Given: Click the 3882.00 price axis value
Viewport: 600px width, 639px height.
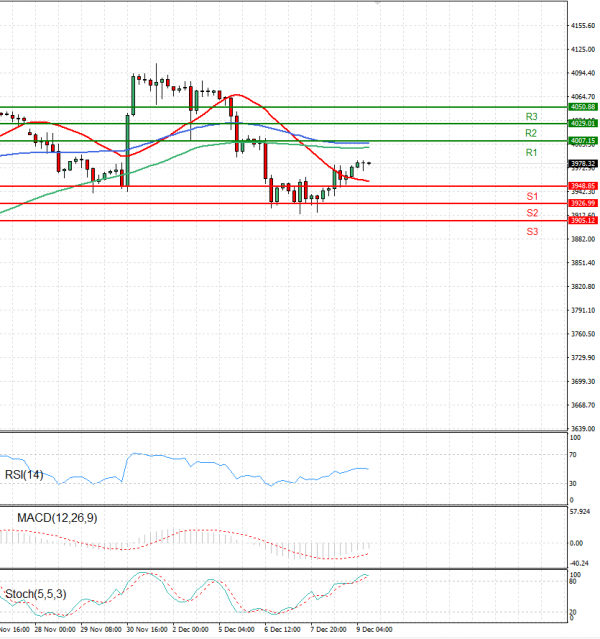Looking at the screenshot, I should click(583, 239).
